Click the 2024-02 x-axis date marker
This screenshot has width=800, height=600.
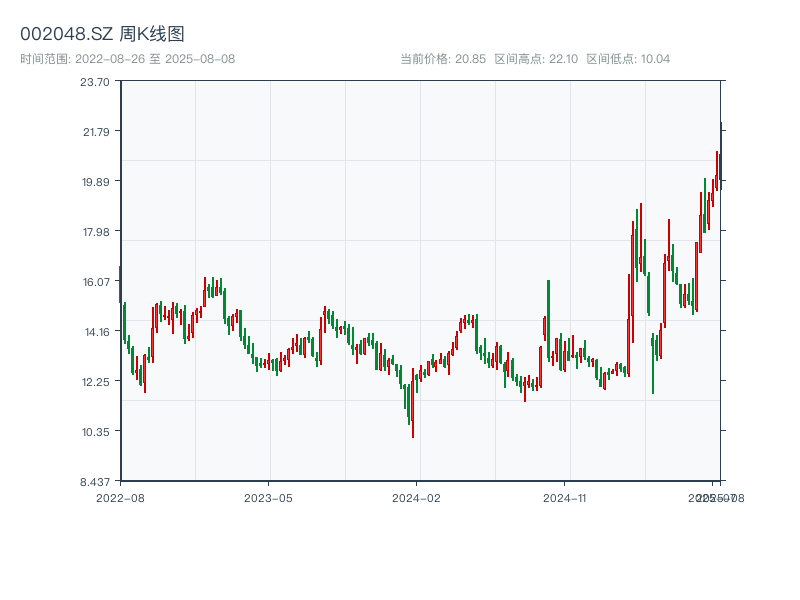point(416,497)
